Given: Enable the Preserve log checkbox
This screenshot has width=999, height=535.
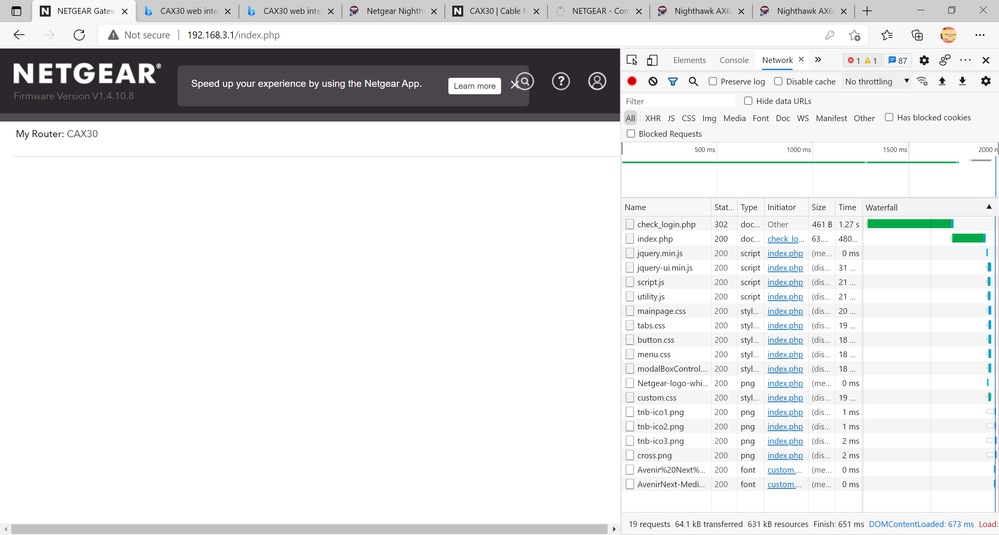Looking at the screenshot, I should click(713, 81).
